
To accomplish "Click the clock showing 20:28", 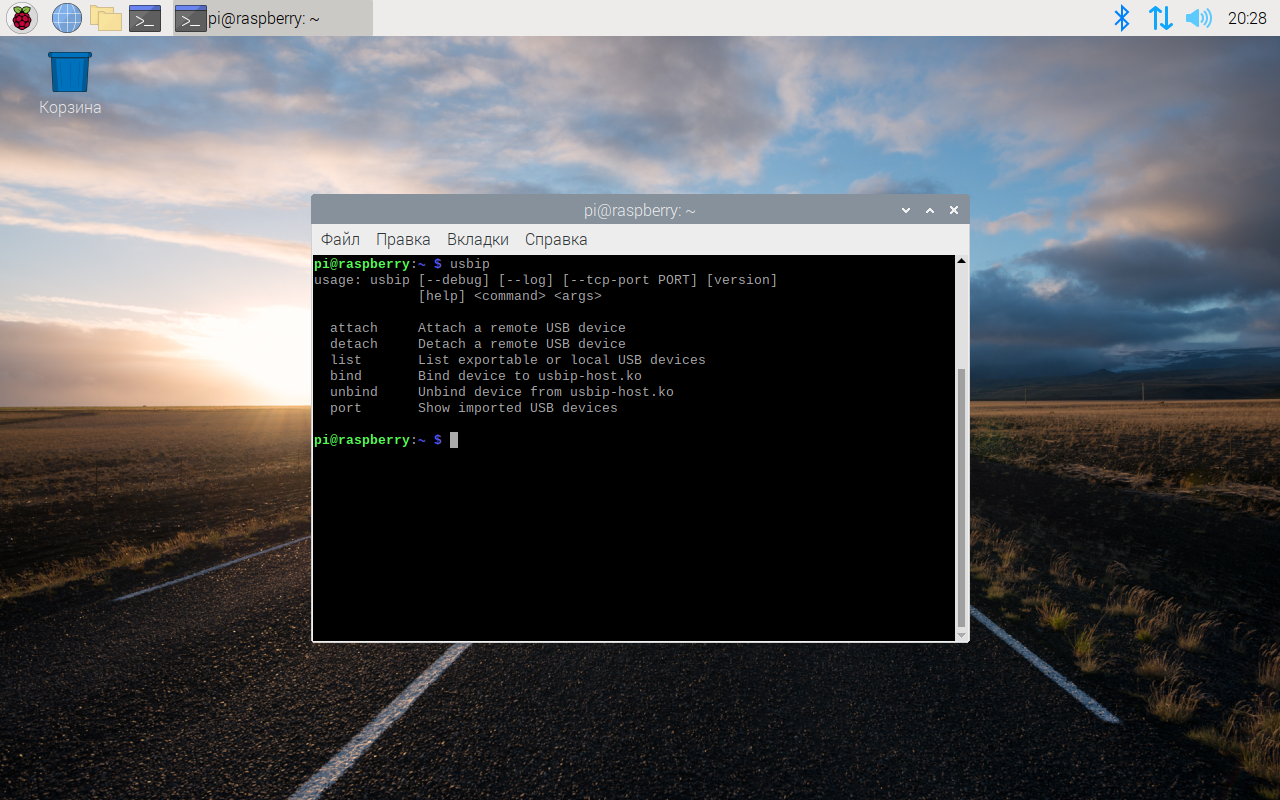I will tap(1247, 18).
